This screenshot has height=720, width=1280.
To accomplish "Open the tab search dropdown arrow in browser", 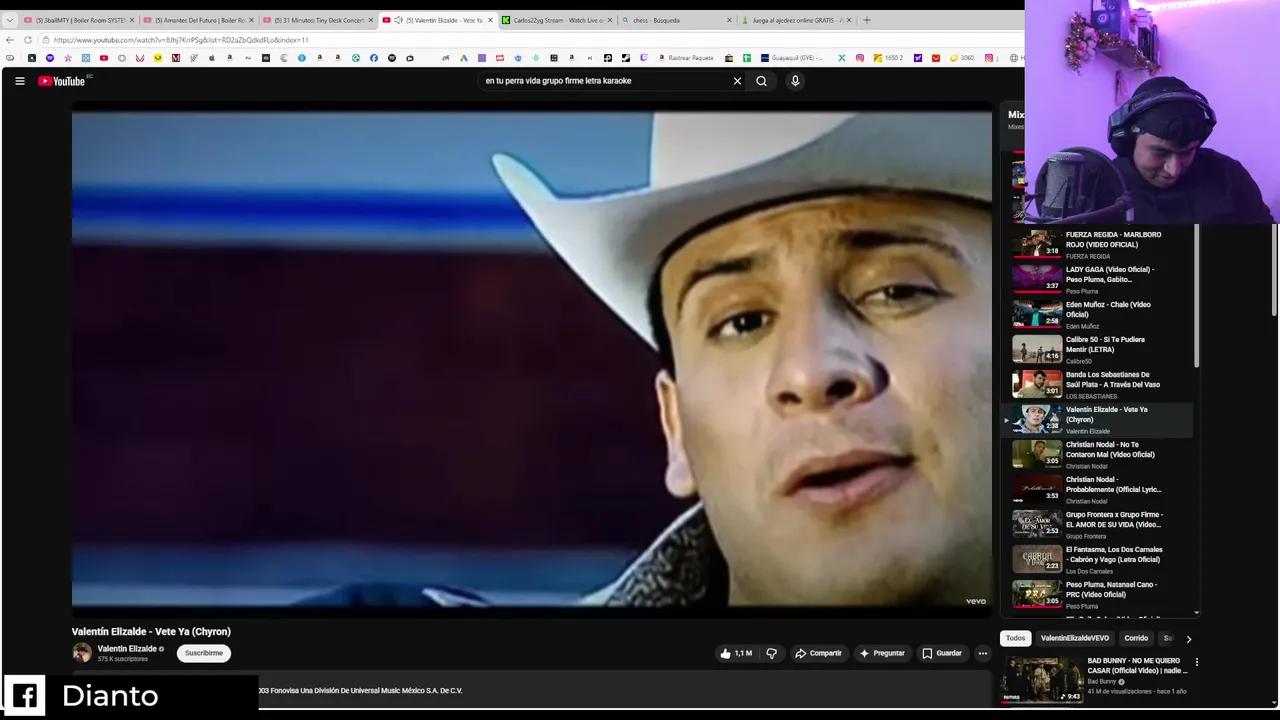I will pyautogui.click(x=10, y=20).
